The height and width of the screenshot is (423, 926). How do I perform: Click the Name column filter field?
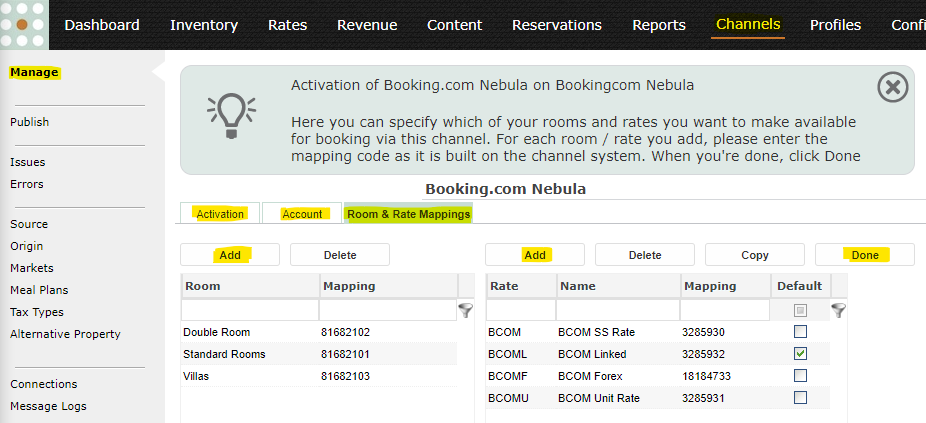point(618,310)
